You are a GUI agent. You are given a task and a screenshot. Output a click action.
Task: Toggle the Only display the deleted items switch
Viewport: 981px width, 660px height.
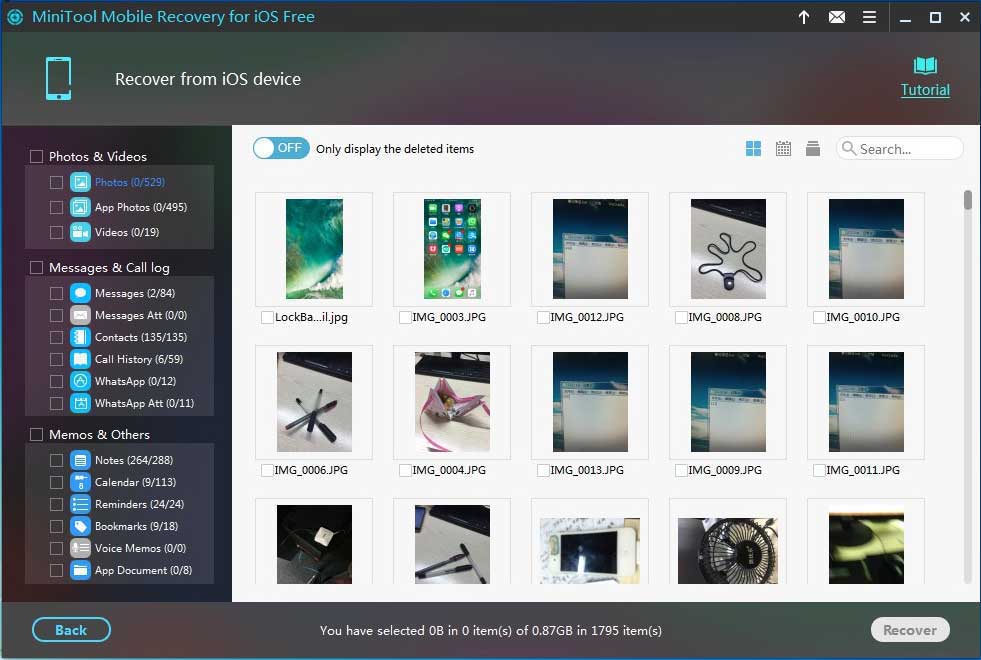pyautogui.click(x=280, y=147)
